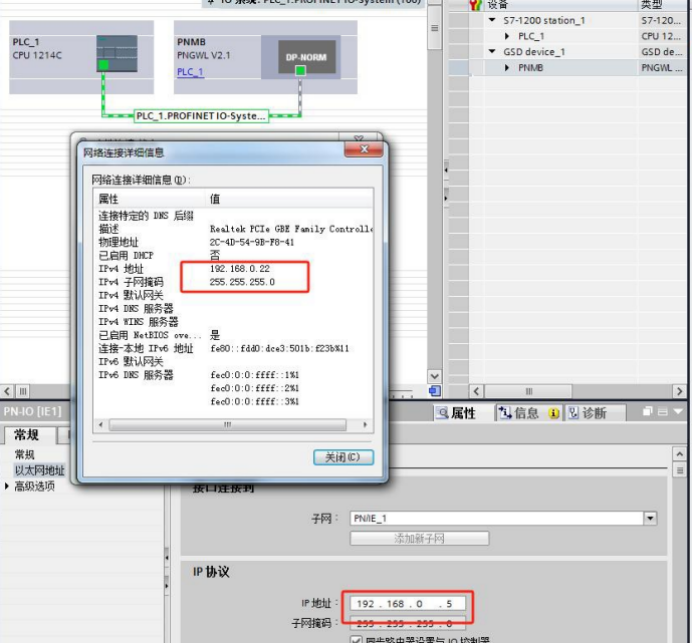Select the green port under DP-NORM

[301, 70]
